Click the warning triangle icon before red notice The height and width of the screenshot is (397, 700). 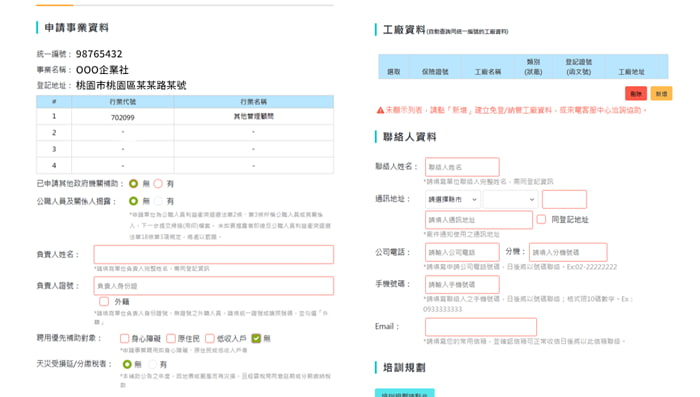pos(380,110)
